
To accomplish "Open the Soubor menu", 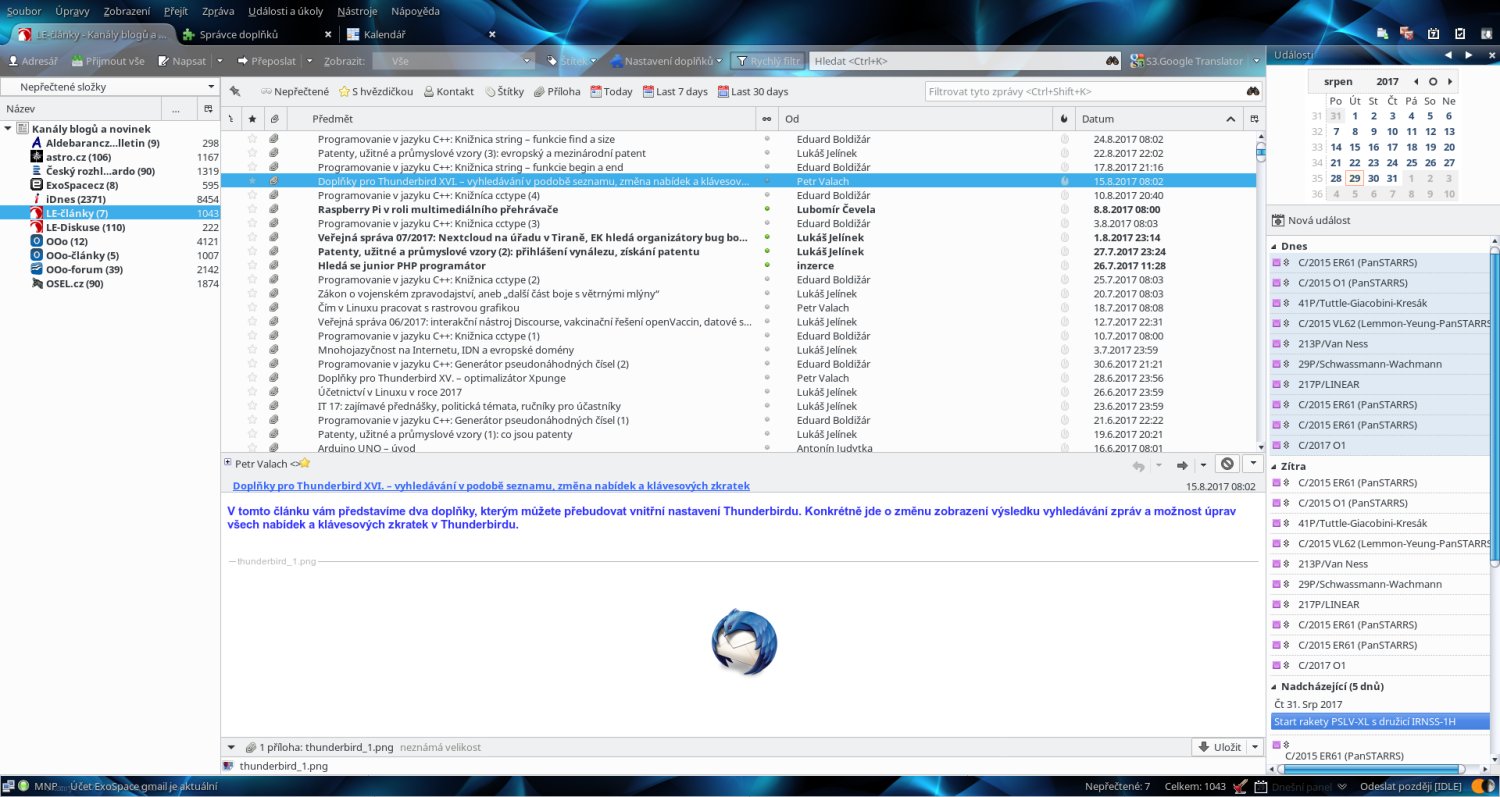I will click(x=24, y=11).
